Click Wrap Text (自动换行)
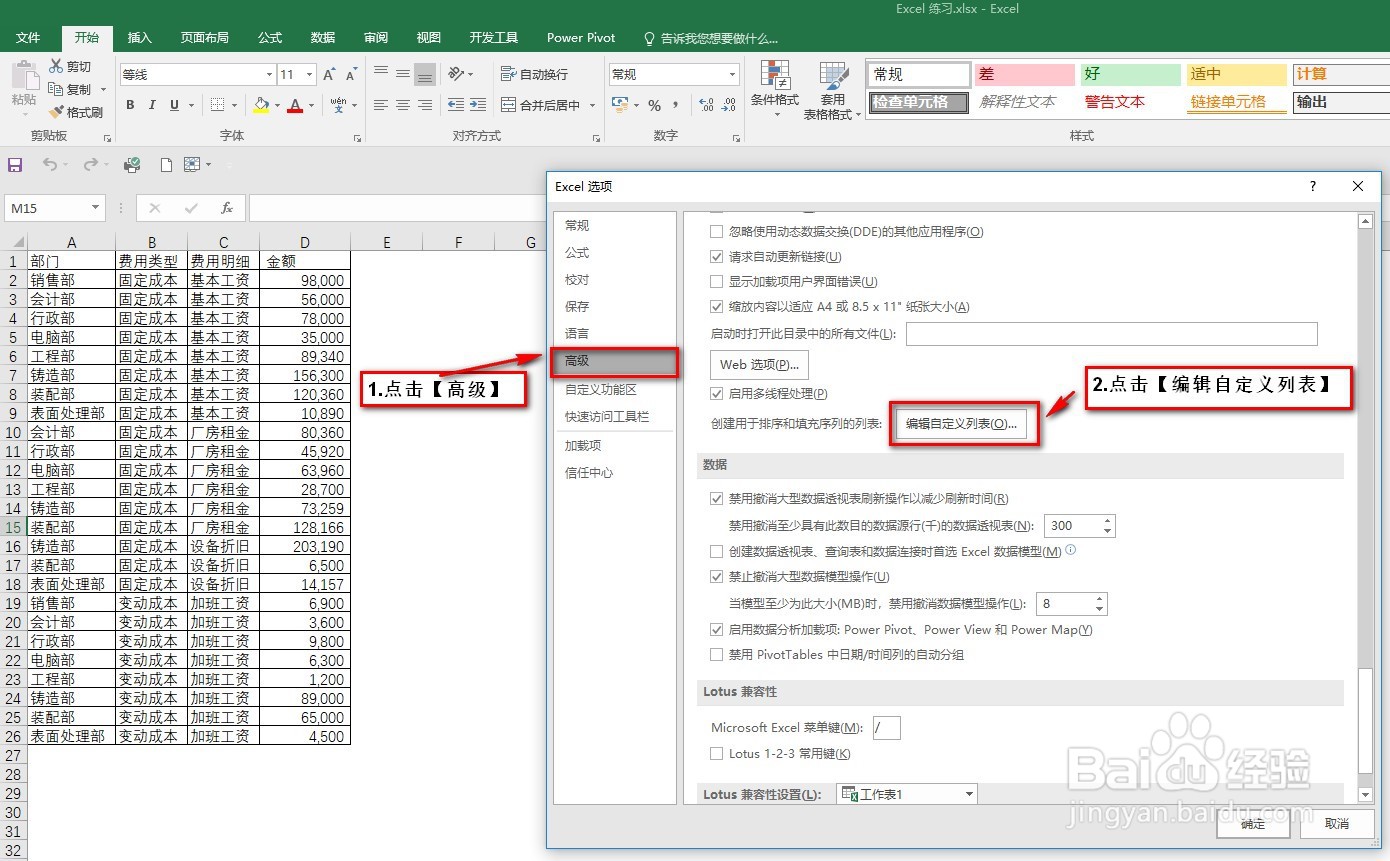This screenshot has height=861, width=1390. click(534, 74)
